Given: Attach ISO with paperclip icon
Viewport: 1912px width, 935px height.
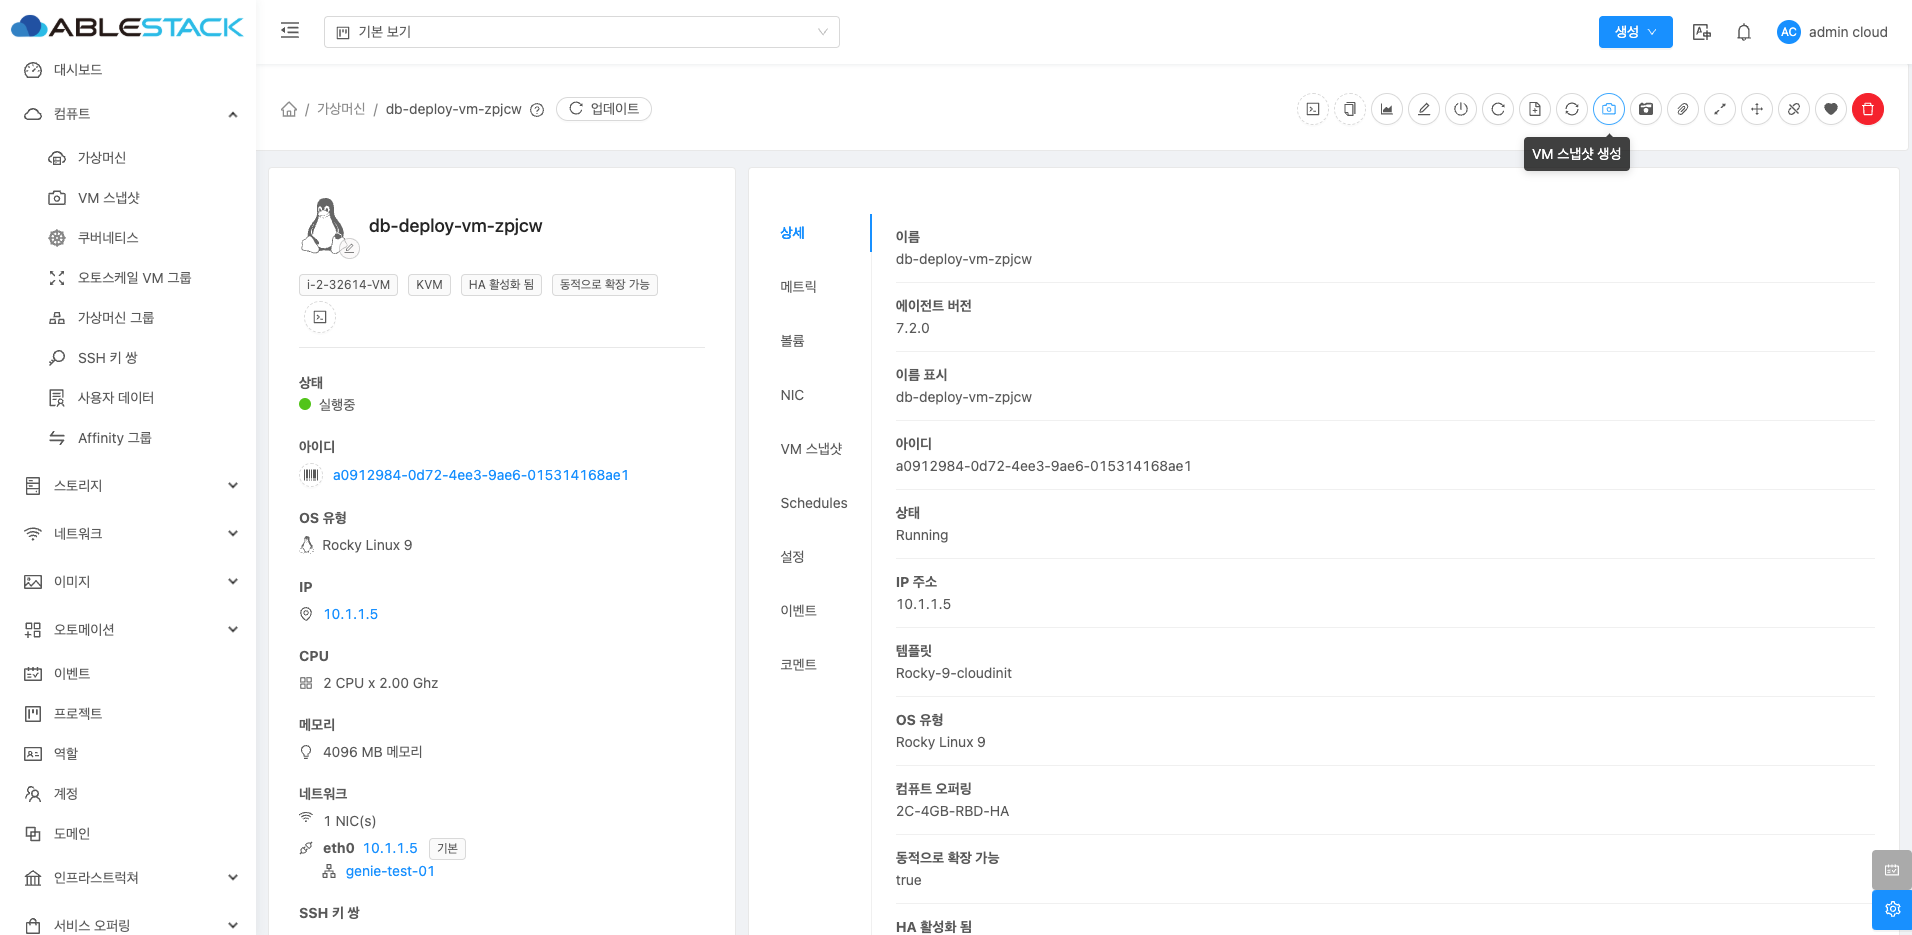Looking at the screenshot, I should click(x=1683, y=109).
